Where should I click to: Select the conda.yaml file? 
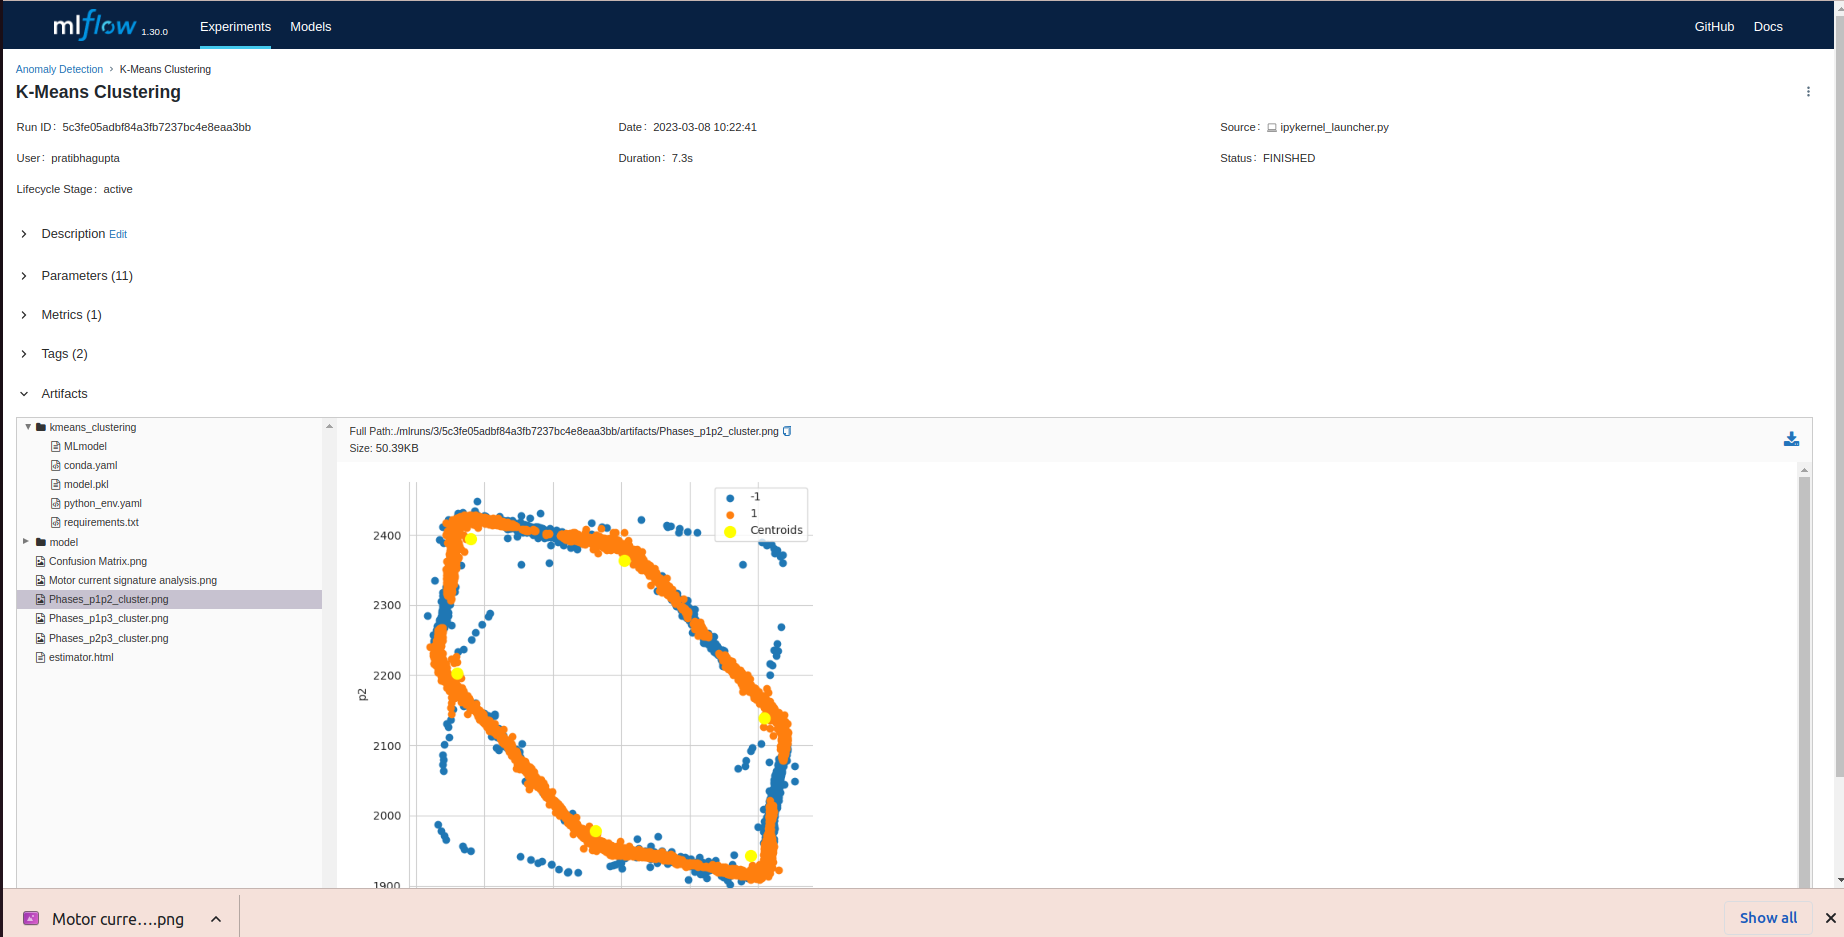click(90, 465)
